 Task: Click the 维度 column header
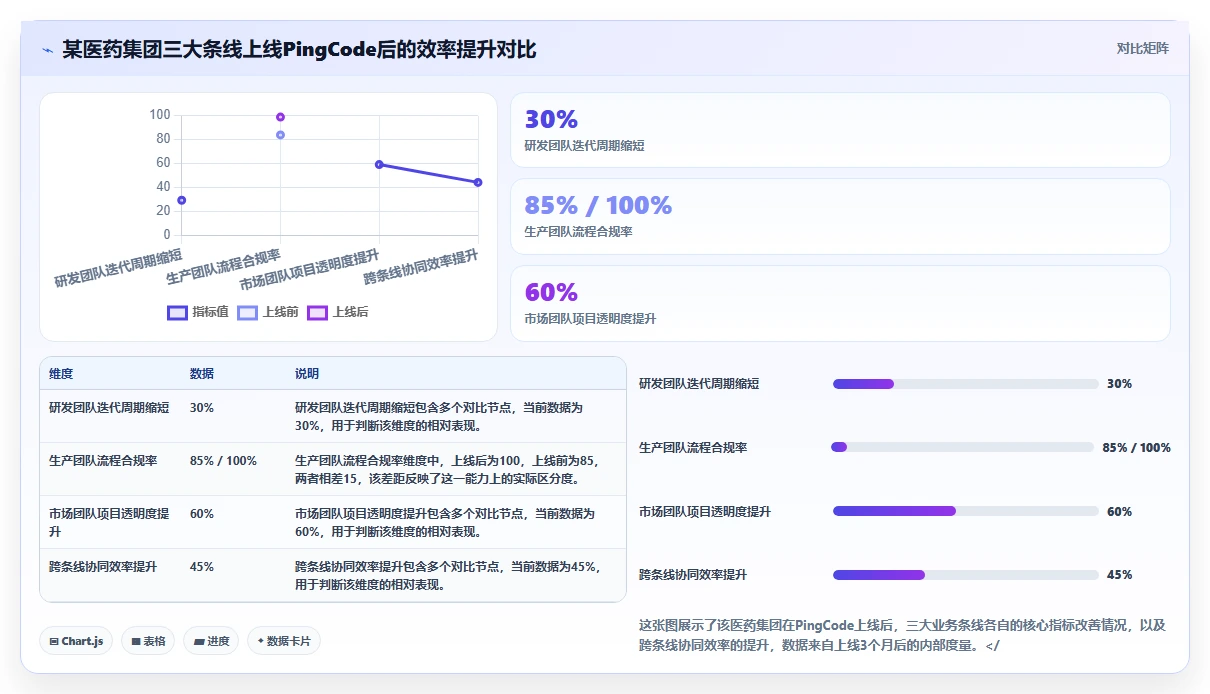pos(61,374)
